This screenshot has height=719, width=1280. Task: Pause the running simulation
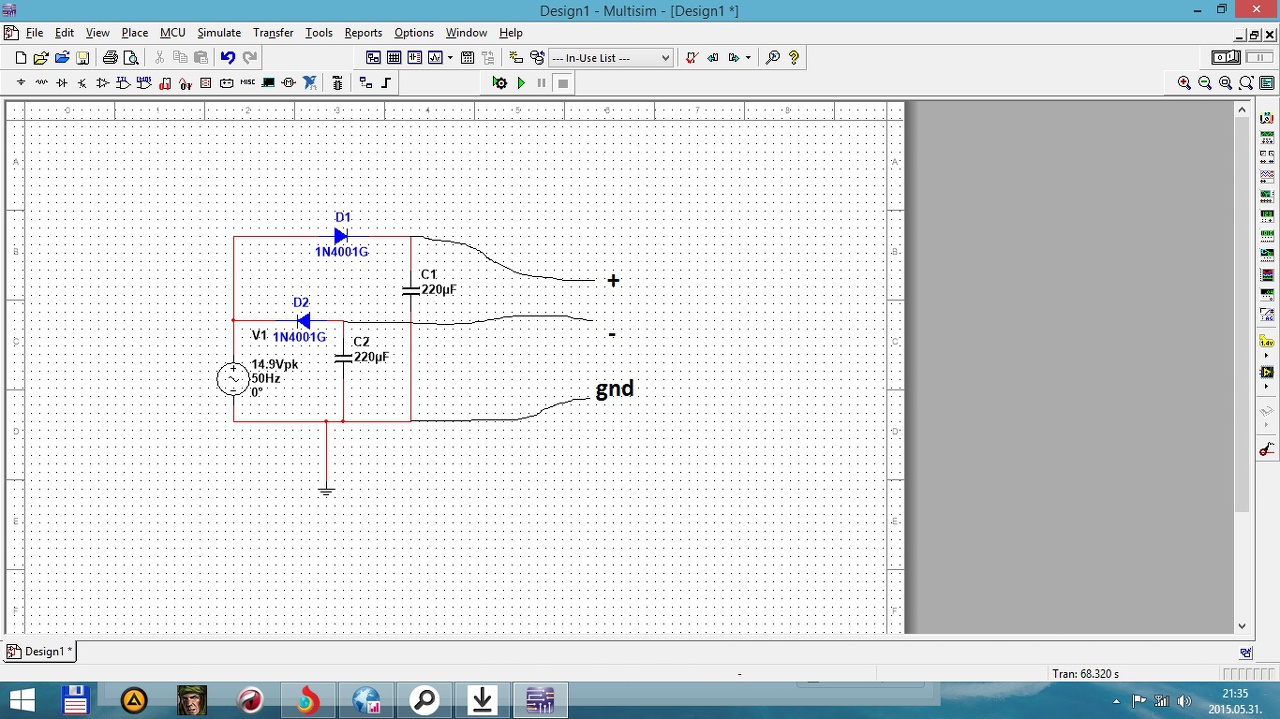coord(542,83)
